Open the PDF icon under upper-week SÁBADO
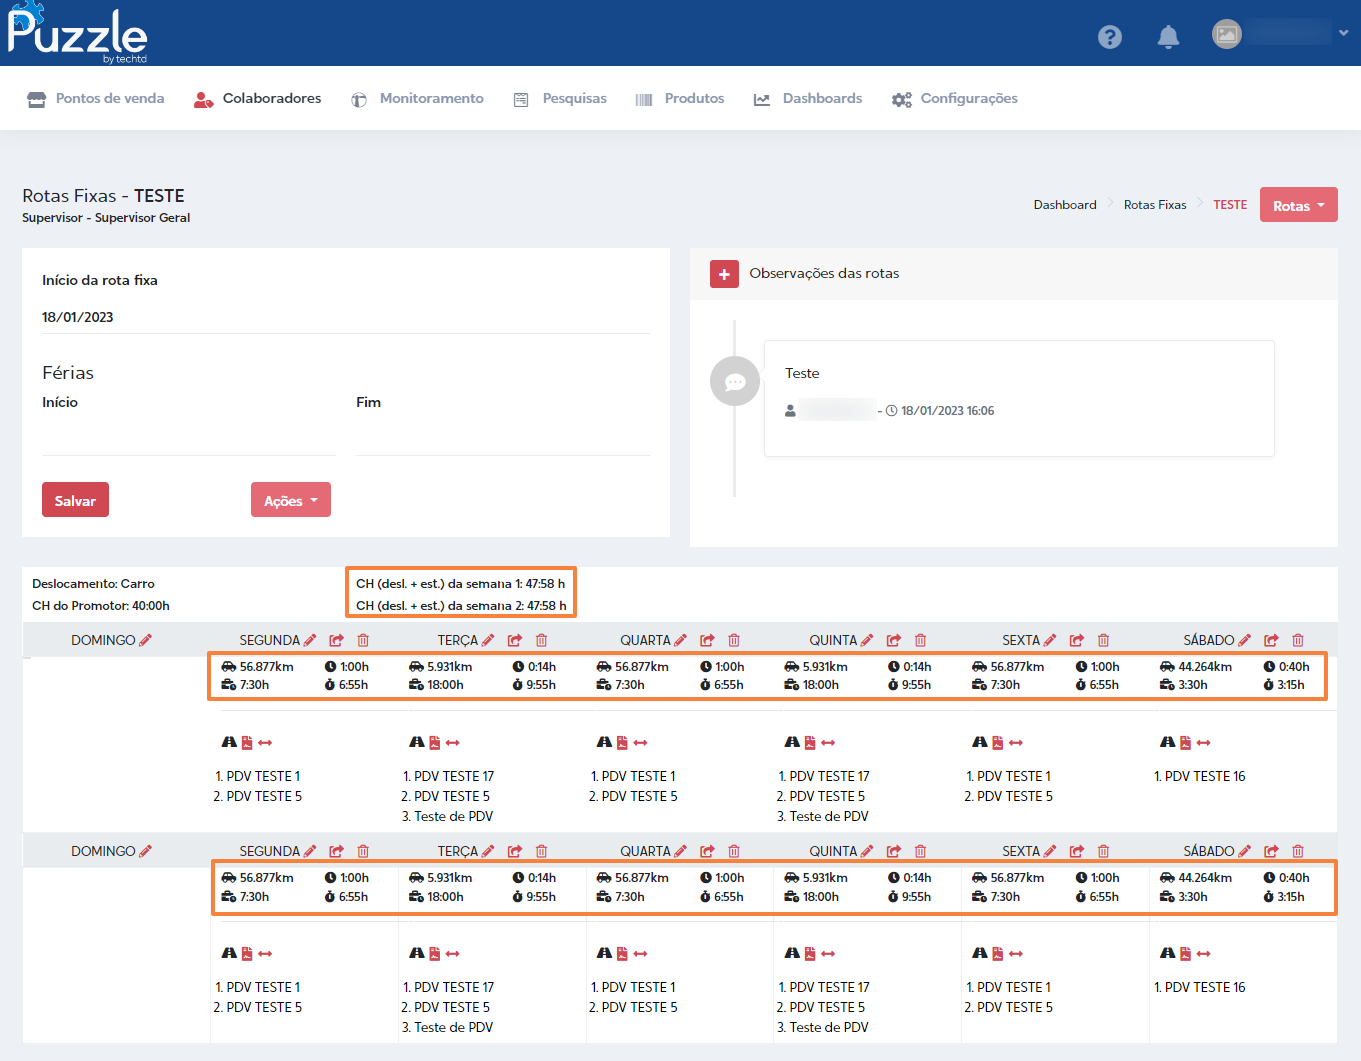This screenshot has width=1361, height=1061. point(1185,742)
